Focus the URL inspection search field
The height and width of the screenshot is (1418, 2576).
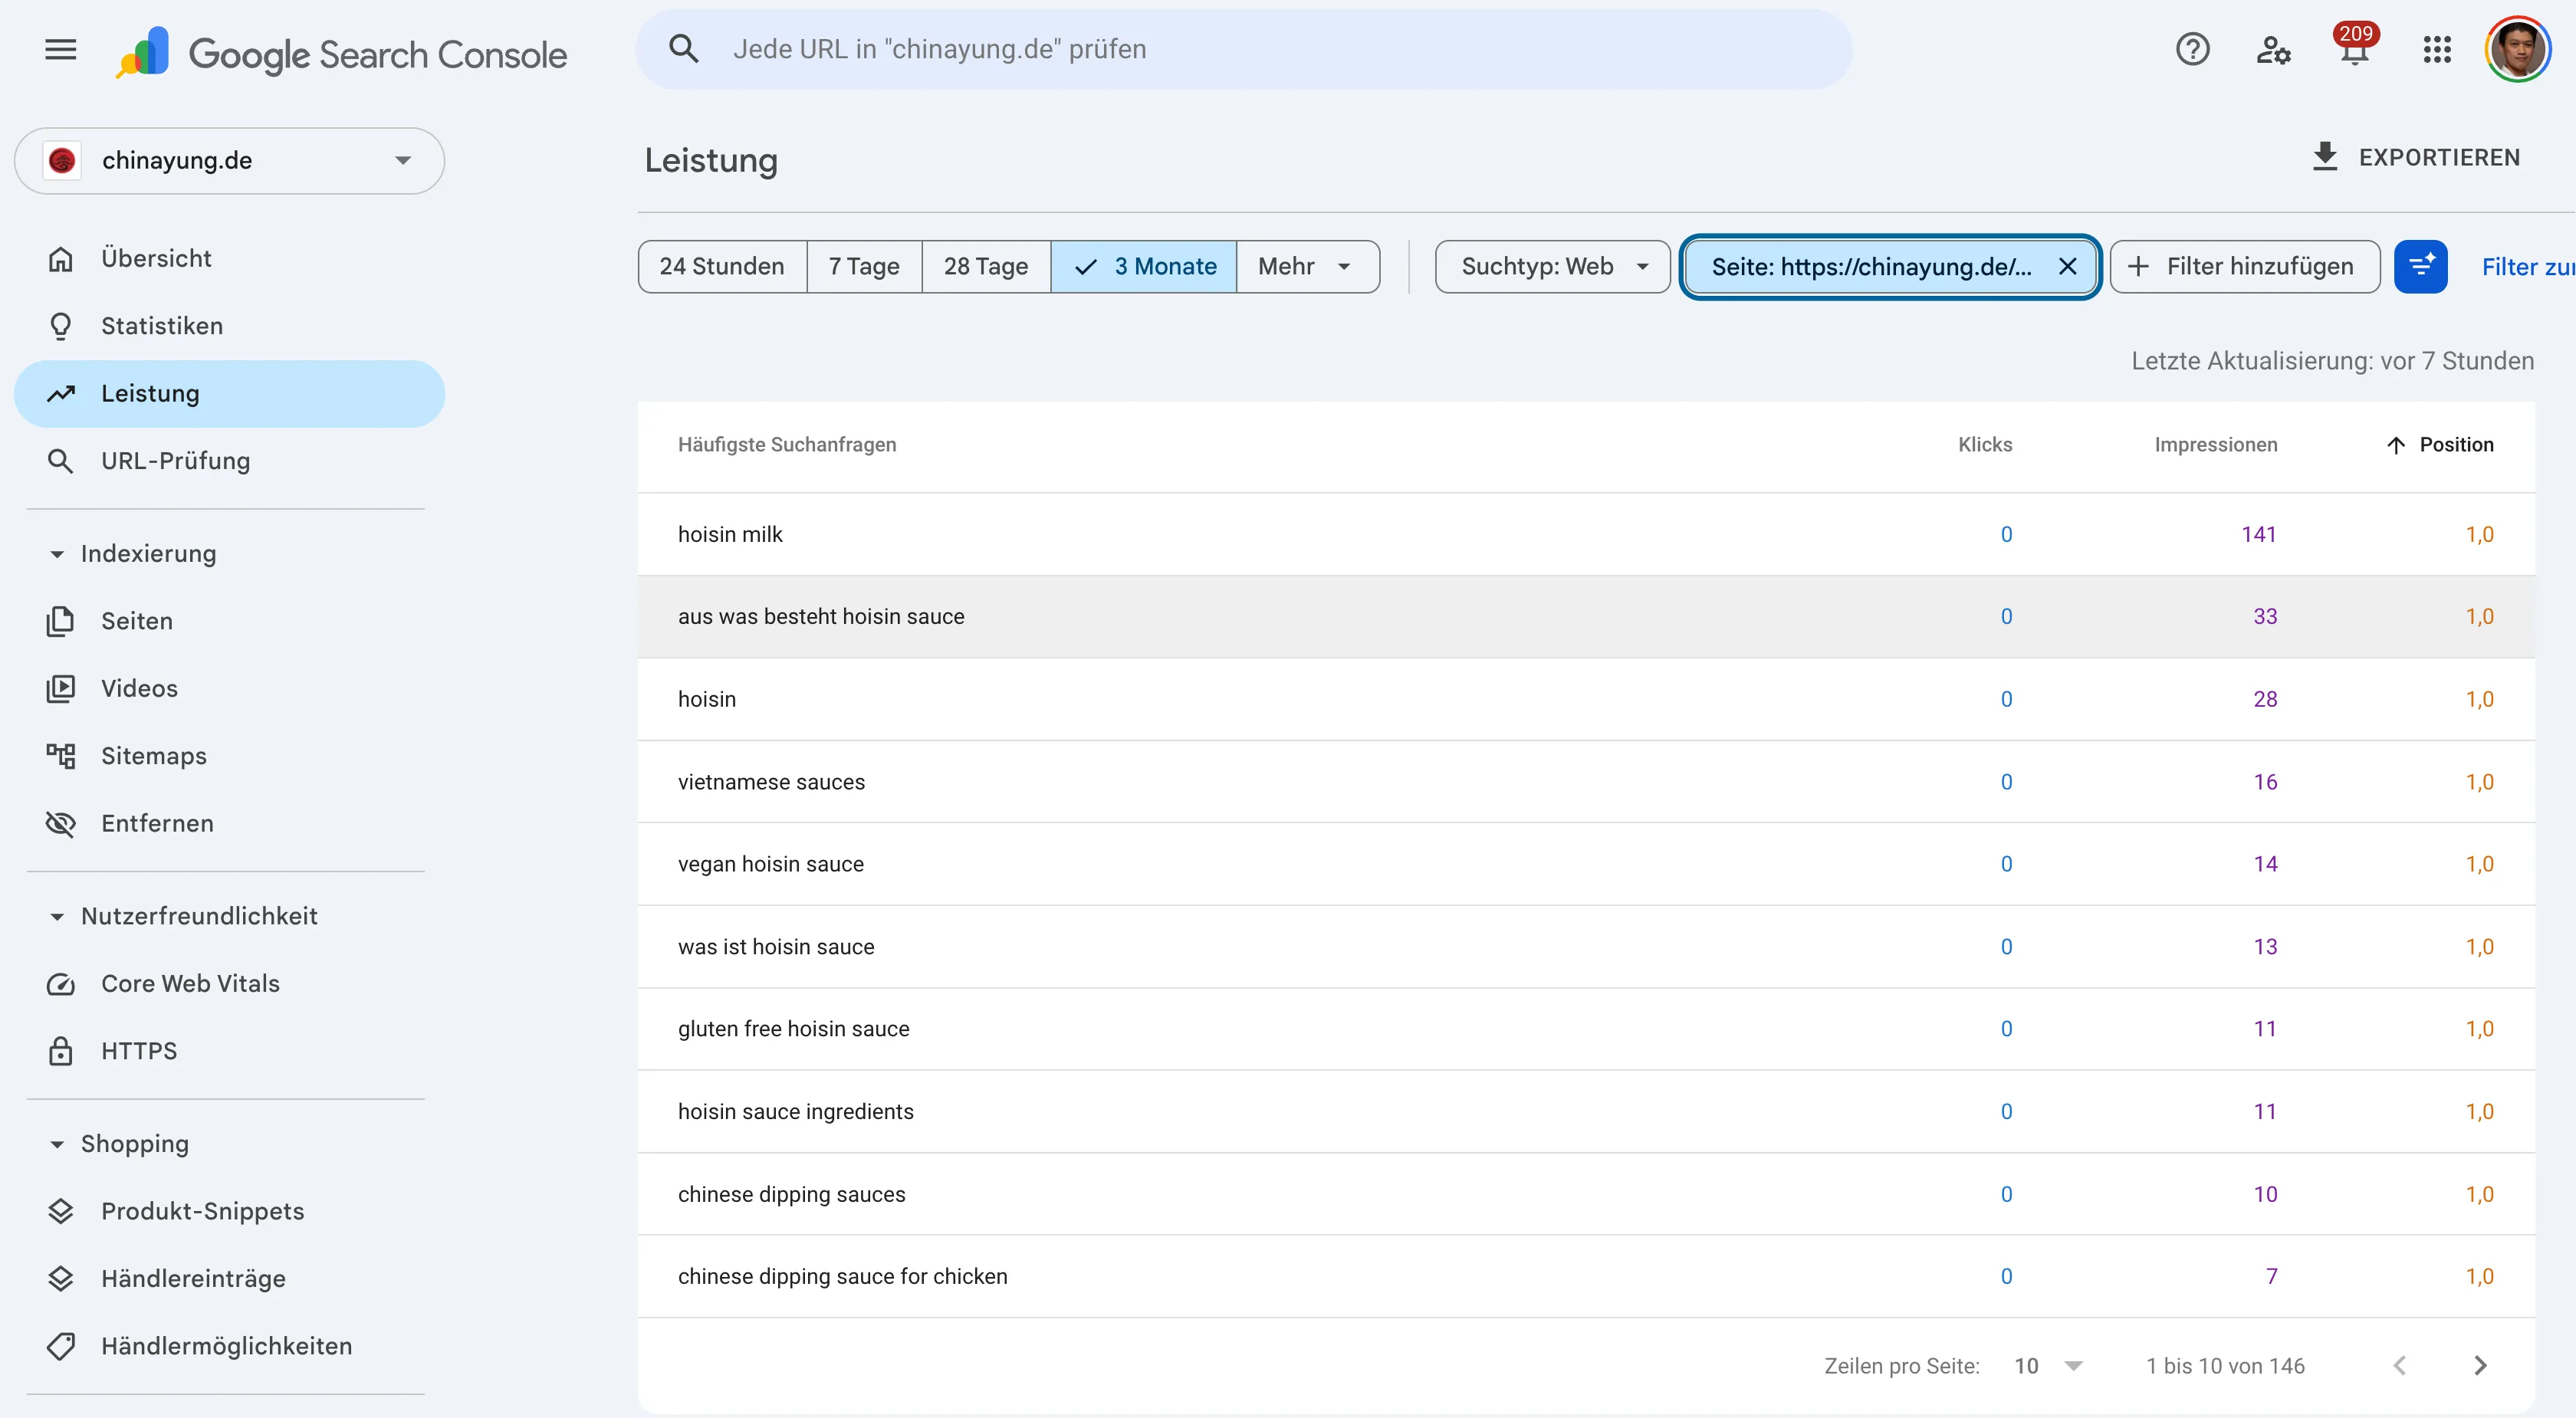[x=1243, y=49]
